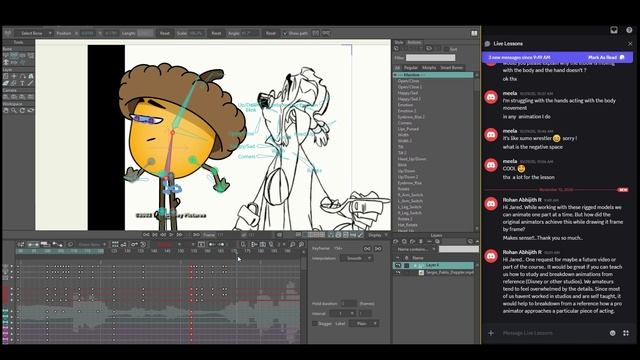Open the apps grid icon in Discord message bar
This screenshot has height=360, width=640.
tap(626, 333)
